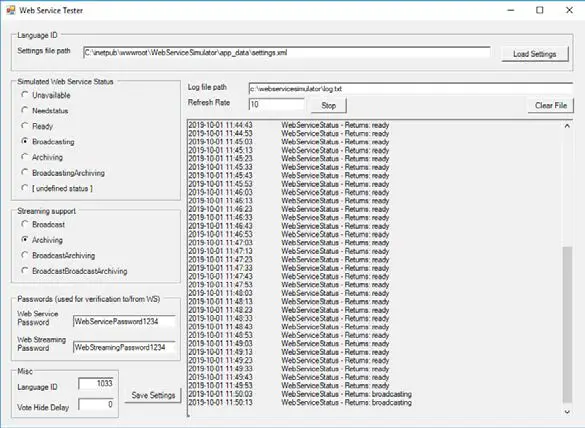Click the log entry timestamped 11:49:53
The height and width of the screenshot is (428, 585).
point(289,385)
